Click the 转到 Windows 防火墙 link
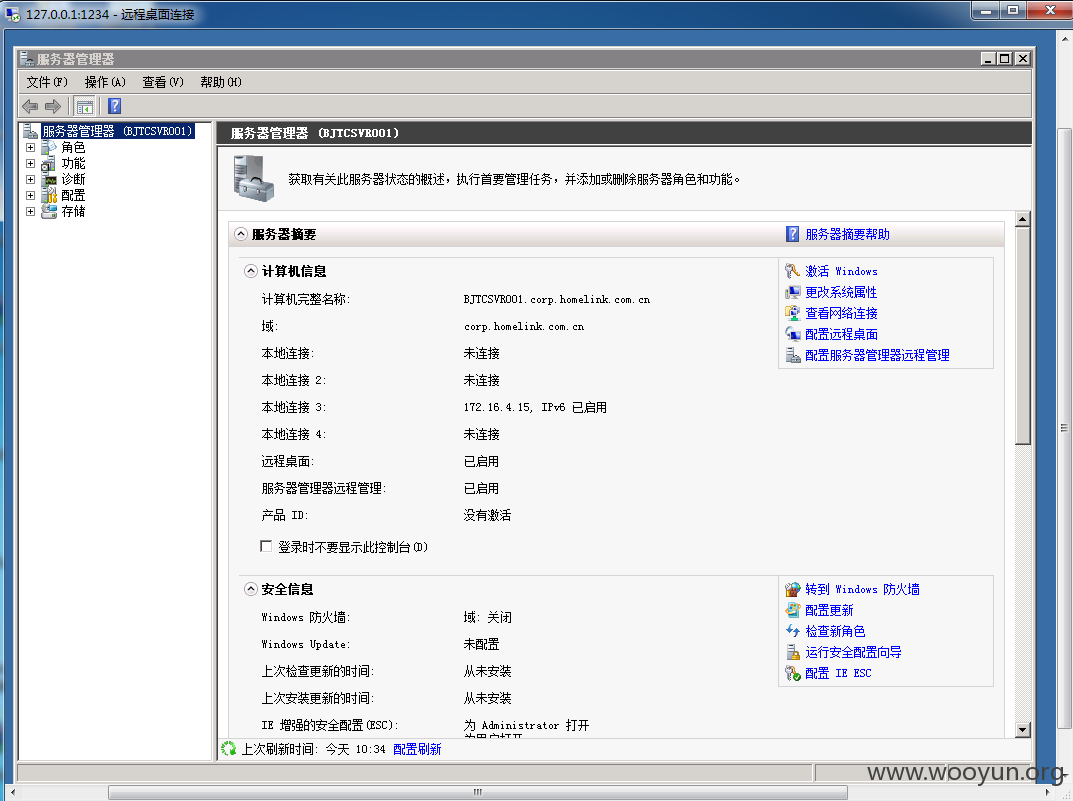 click(x=862, y=589)
